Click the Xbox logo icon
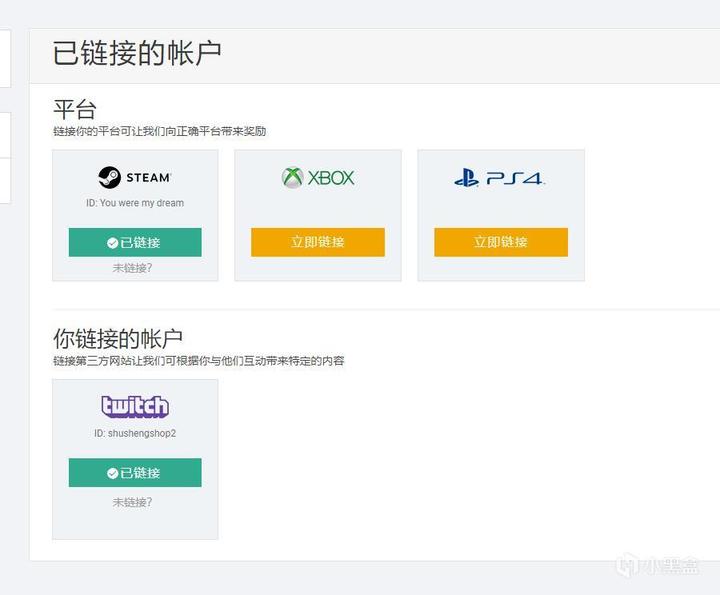720x595 pixels. [x=318, y=177]
